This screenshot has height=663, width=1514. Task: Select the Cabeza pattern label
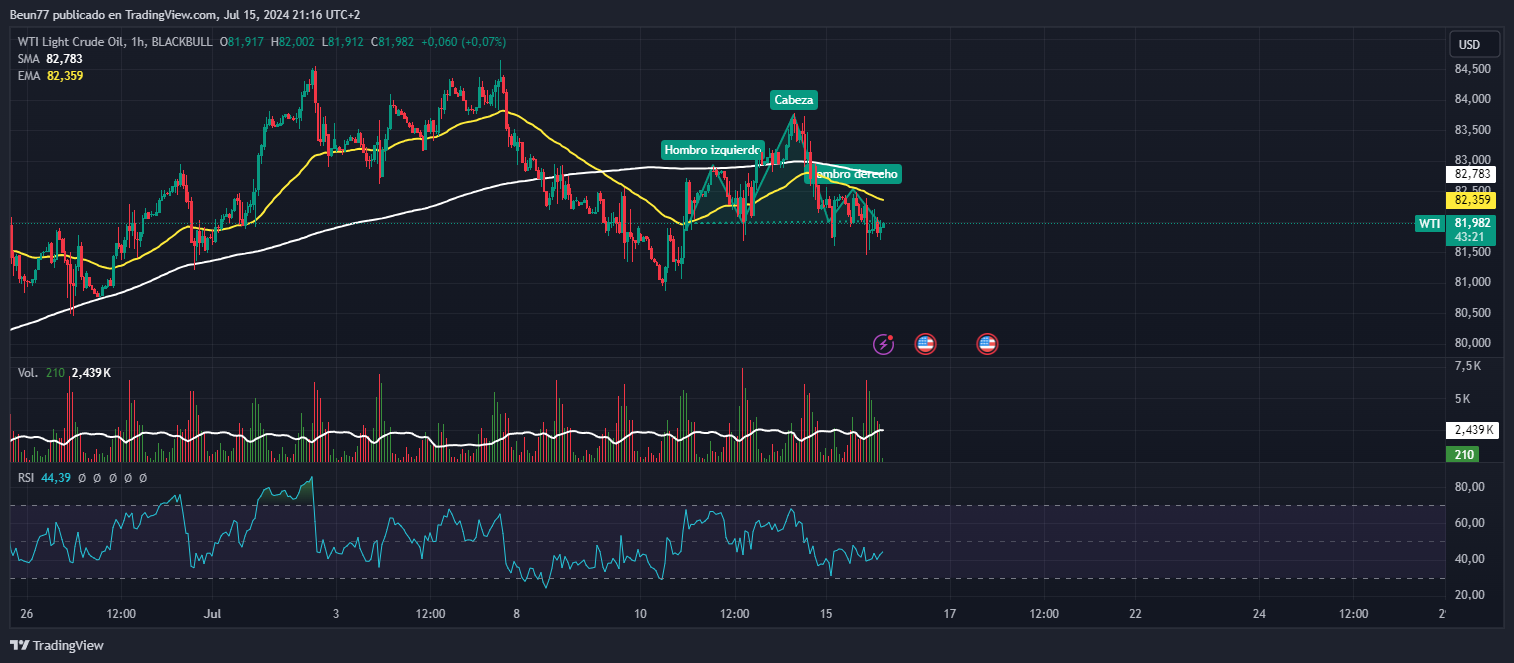tap(794, 100)
